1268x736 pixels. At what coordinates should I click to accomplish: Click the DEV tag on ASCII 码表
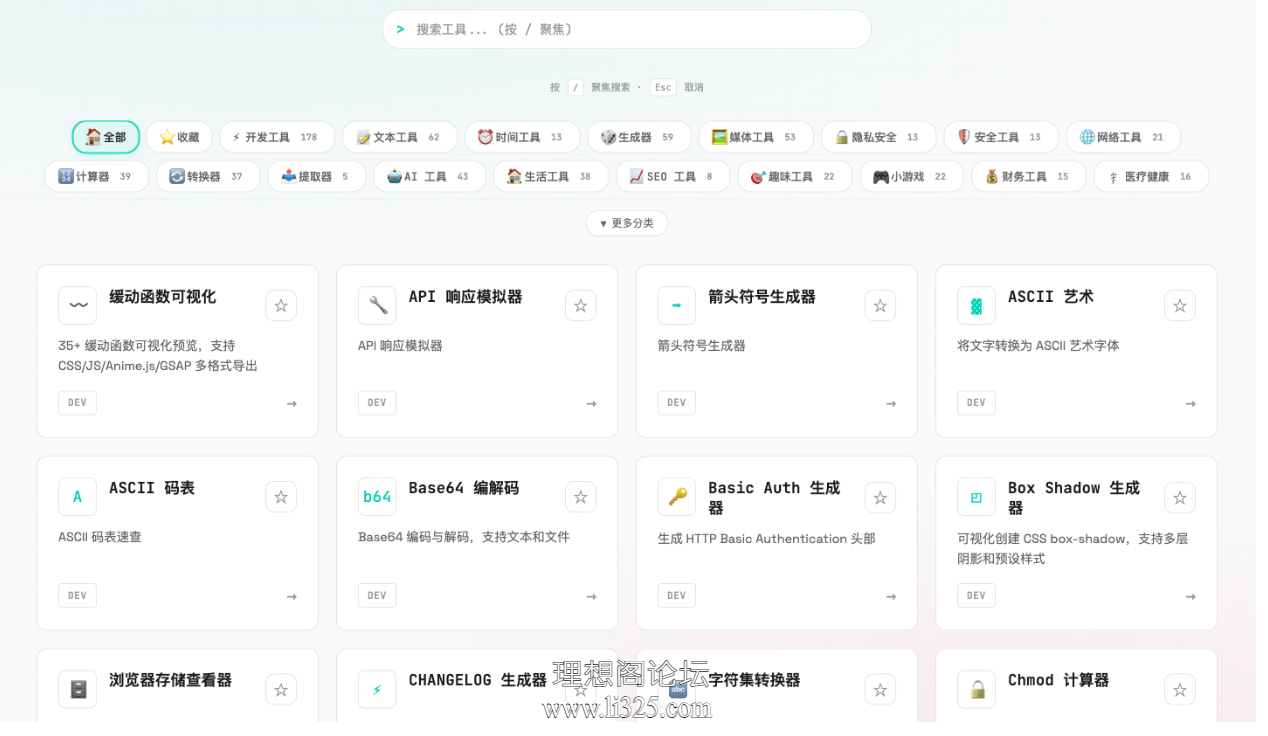click(77, 595)
